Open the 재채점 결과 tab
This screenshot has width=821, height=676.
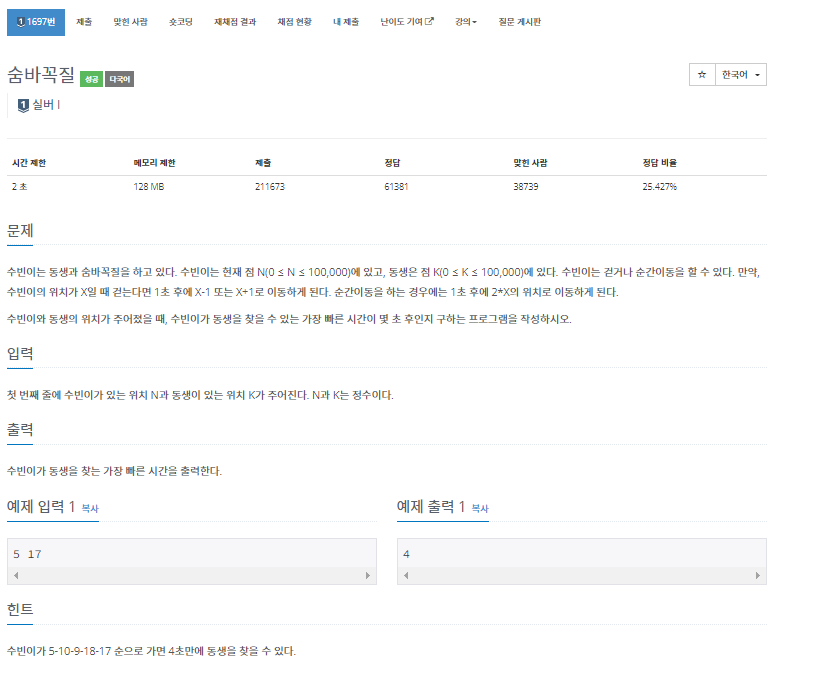click(235, 22)
